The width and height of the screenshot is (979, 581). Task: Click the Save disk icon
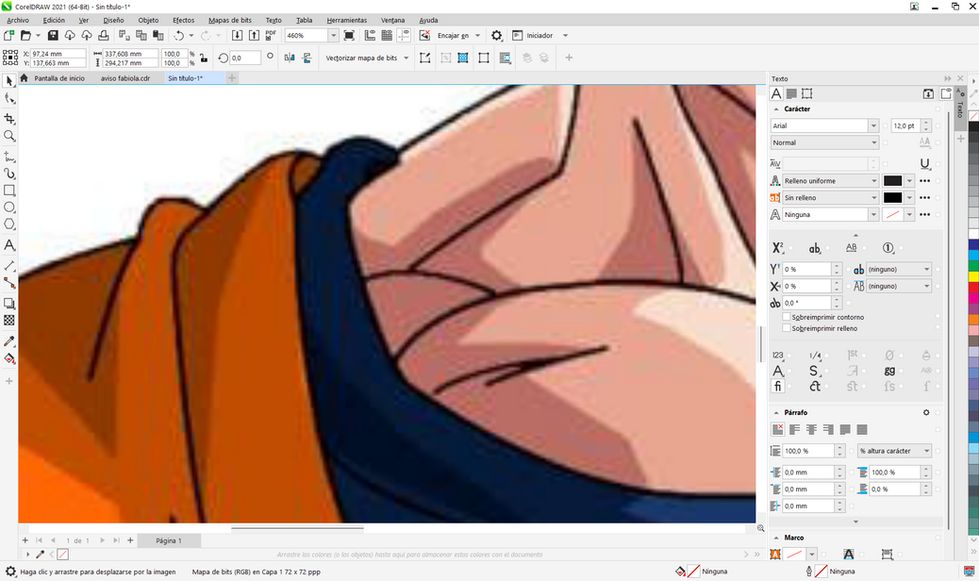53,36
